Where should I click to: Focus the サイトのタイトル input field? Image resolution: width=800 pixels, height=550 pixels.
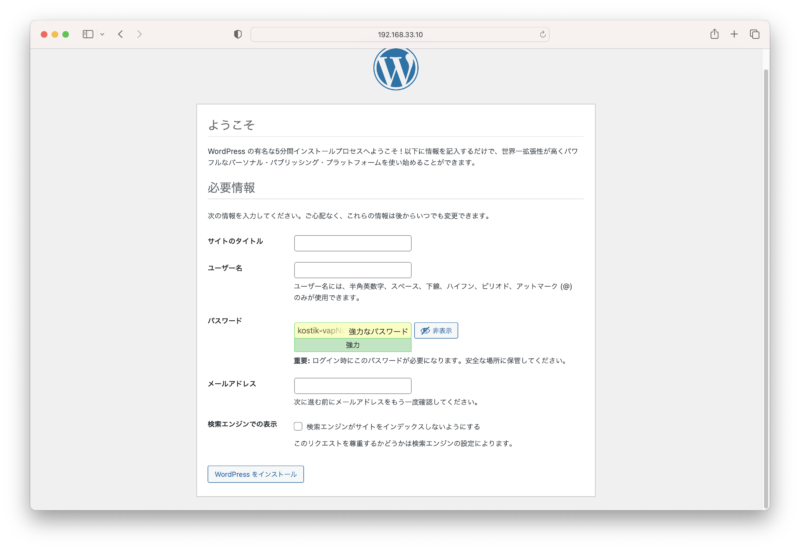(353, 243)
